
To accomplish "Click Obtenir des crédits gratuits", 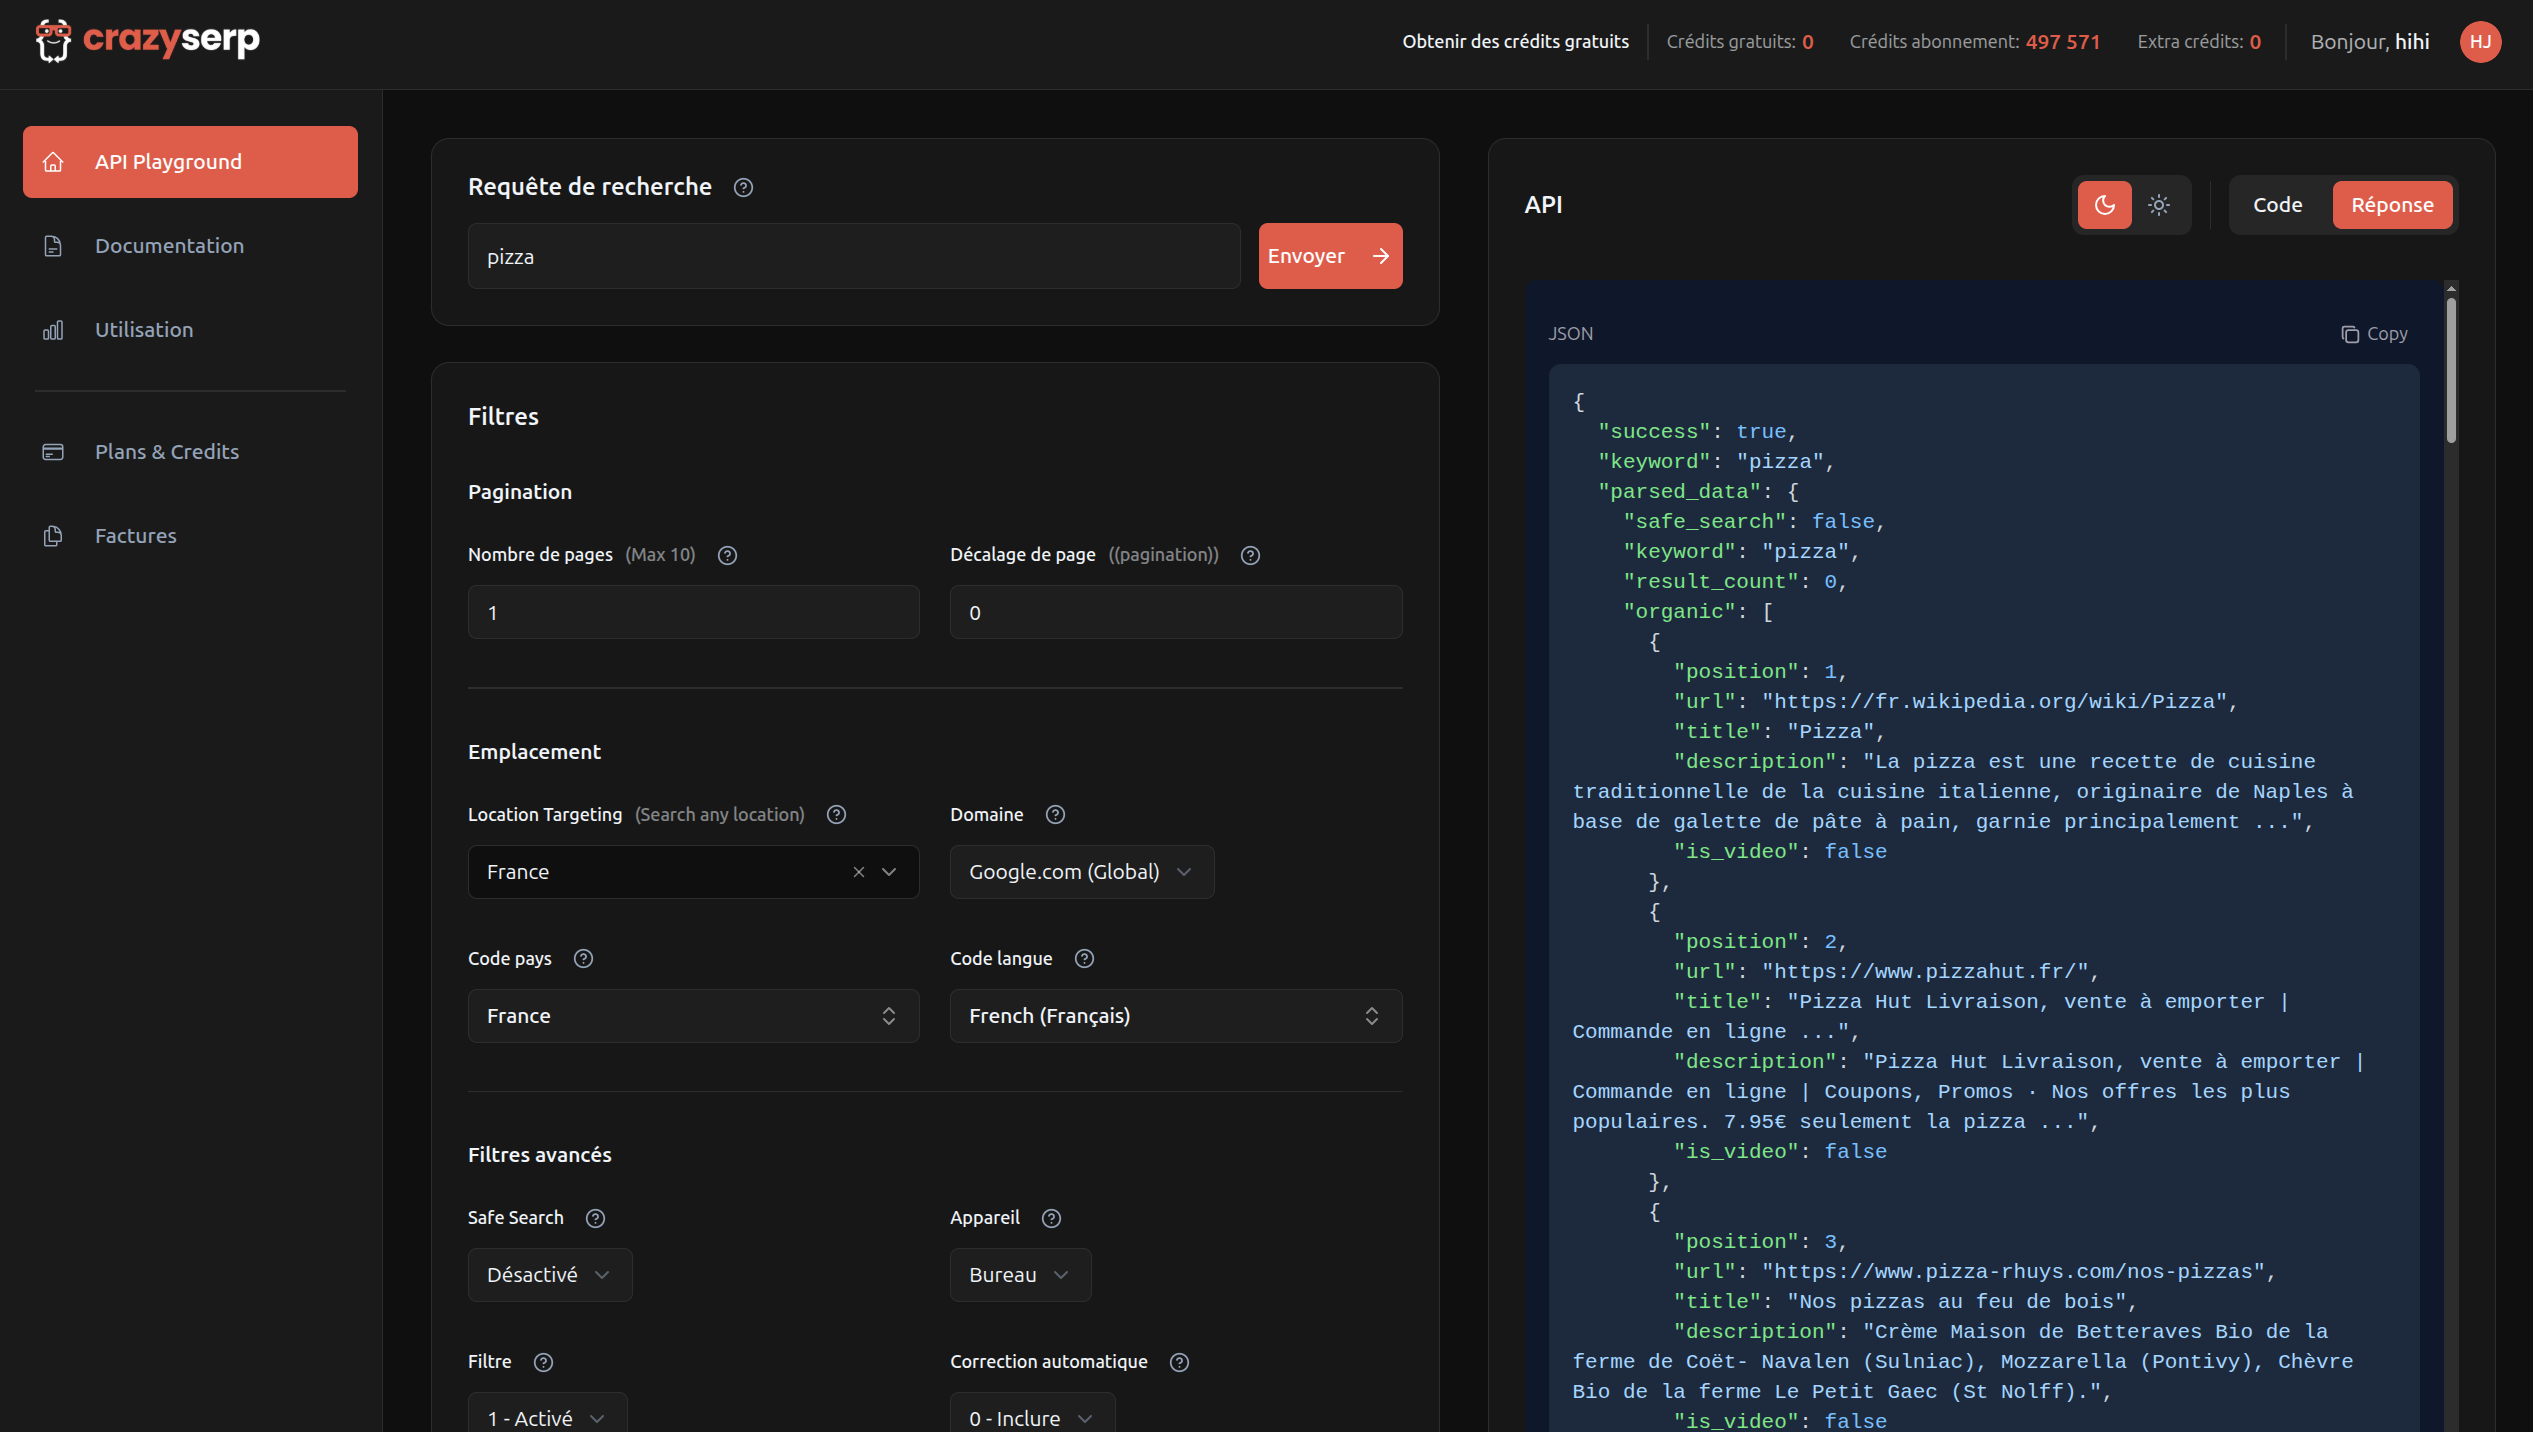I will pyautogui.click(x=1515, y=41).
